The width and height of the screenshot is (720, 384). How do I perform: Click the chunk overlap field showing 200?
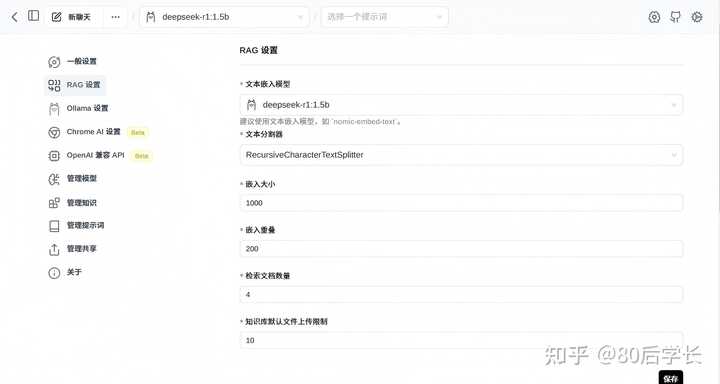coord(461,248)
